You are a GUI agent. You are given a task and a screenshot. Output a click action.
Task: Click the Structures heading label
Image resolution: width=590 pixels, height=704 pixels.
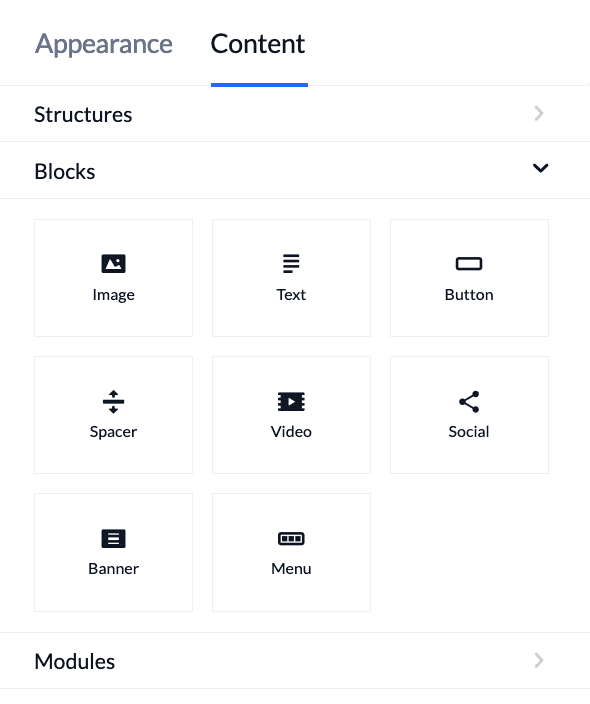[x=83, y=114]
